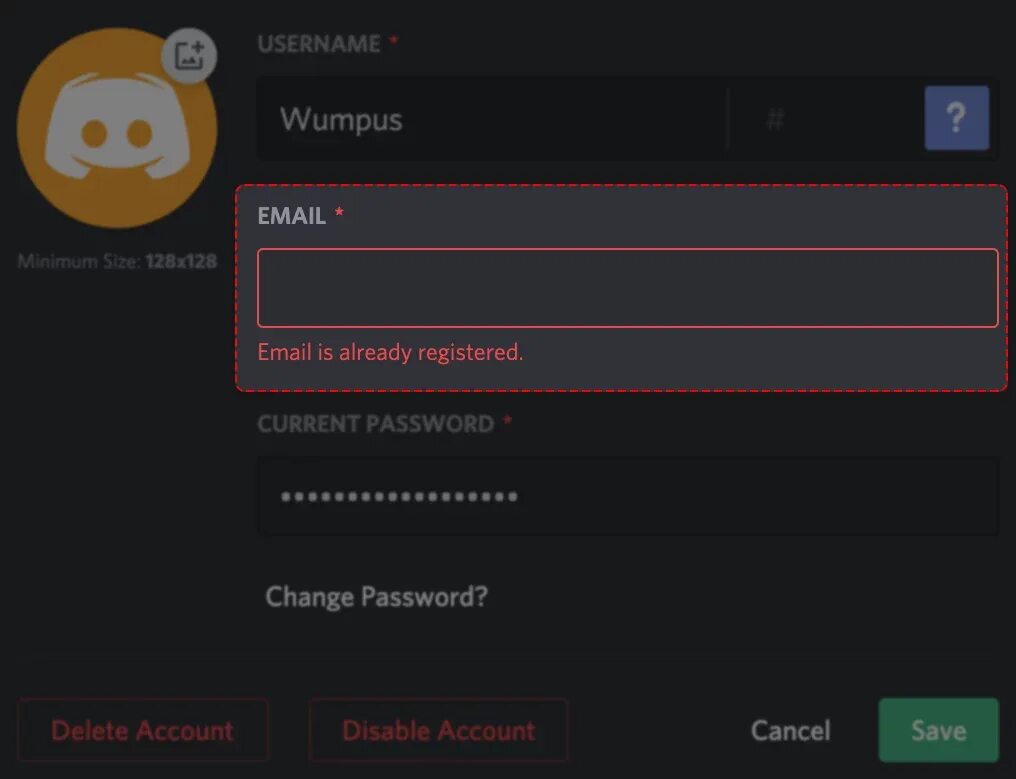Click the red asterisk beside CURRENT PASSWORD

coord(507,422)
